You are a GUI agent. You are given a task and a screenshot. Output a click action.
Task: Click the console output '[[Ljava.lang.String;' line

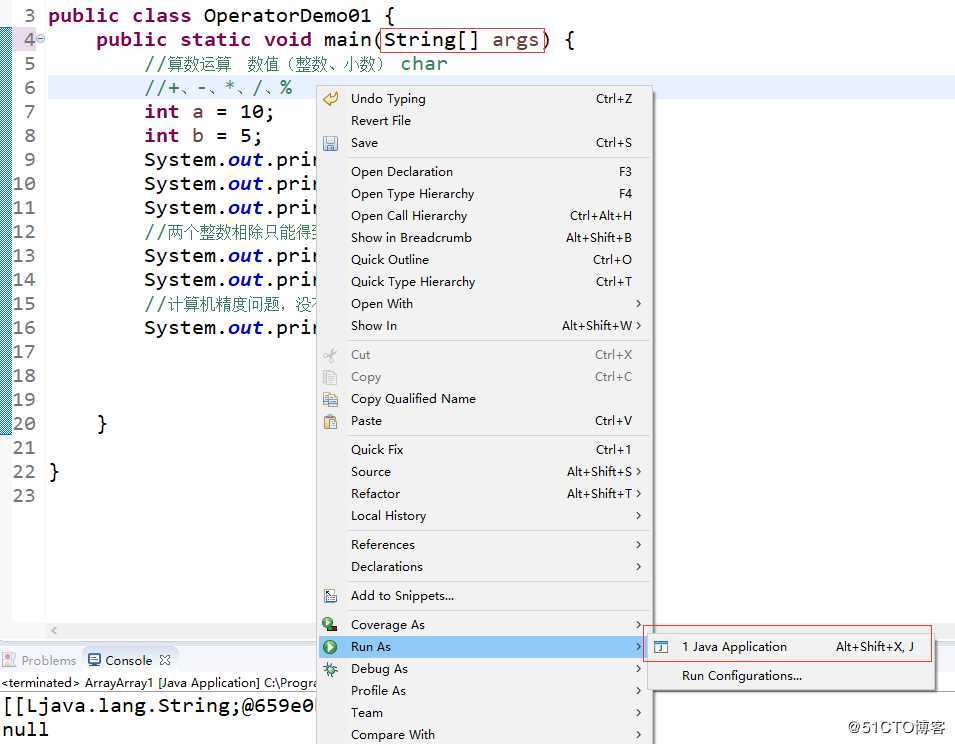click(158, 706)
